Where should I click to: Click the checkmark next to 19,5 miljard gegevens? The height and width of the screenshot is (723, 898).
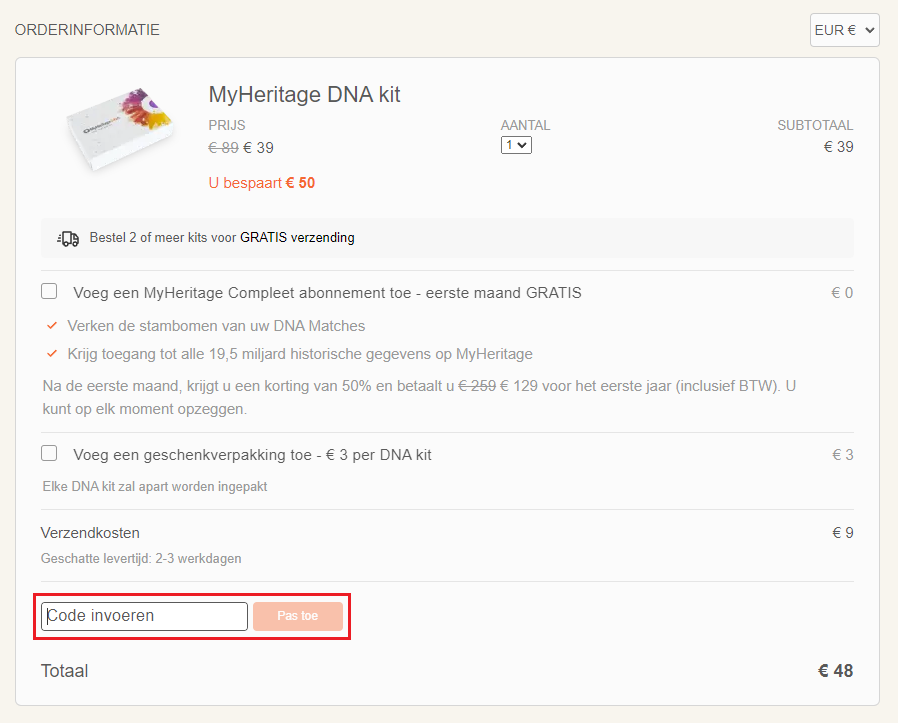(52, 353)
